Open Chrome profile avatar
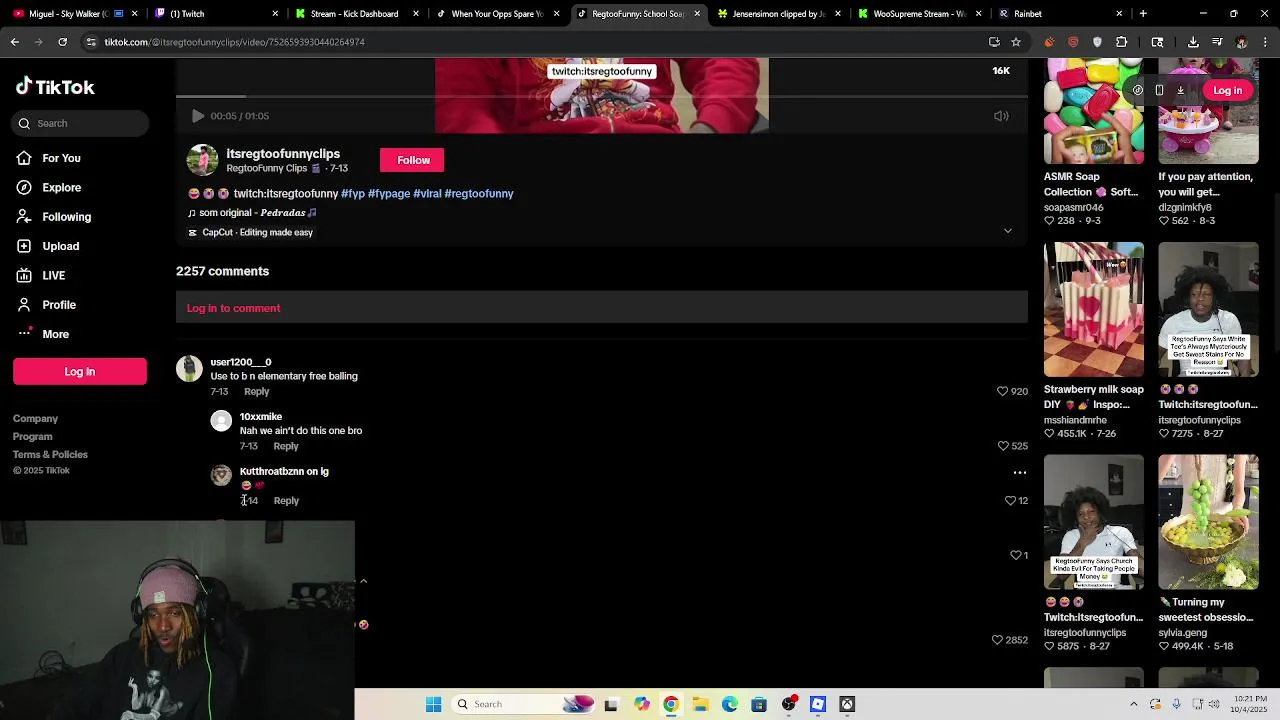Viewport: 1280px width, 720px height. (1241, 42)
